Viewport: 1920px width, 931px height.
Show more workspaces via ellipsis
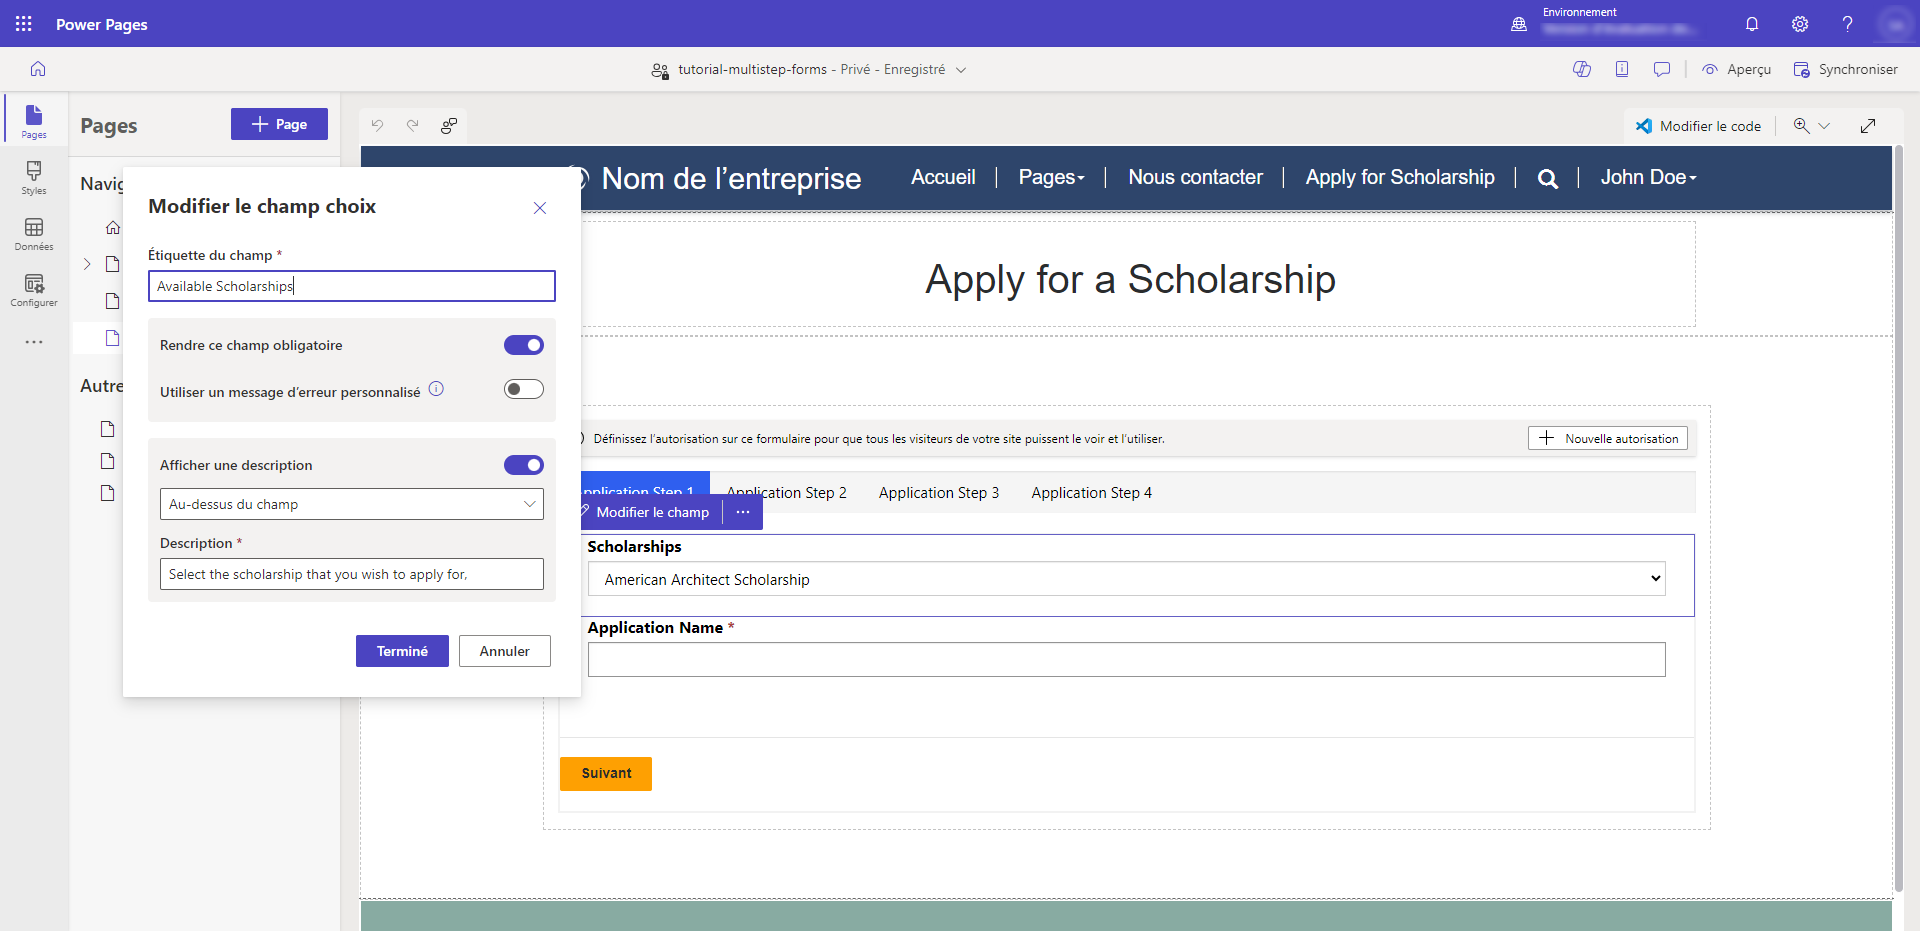pos(34,342)
